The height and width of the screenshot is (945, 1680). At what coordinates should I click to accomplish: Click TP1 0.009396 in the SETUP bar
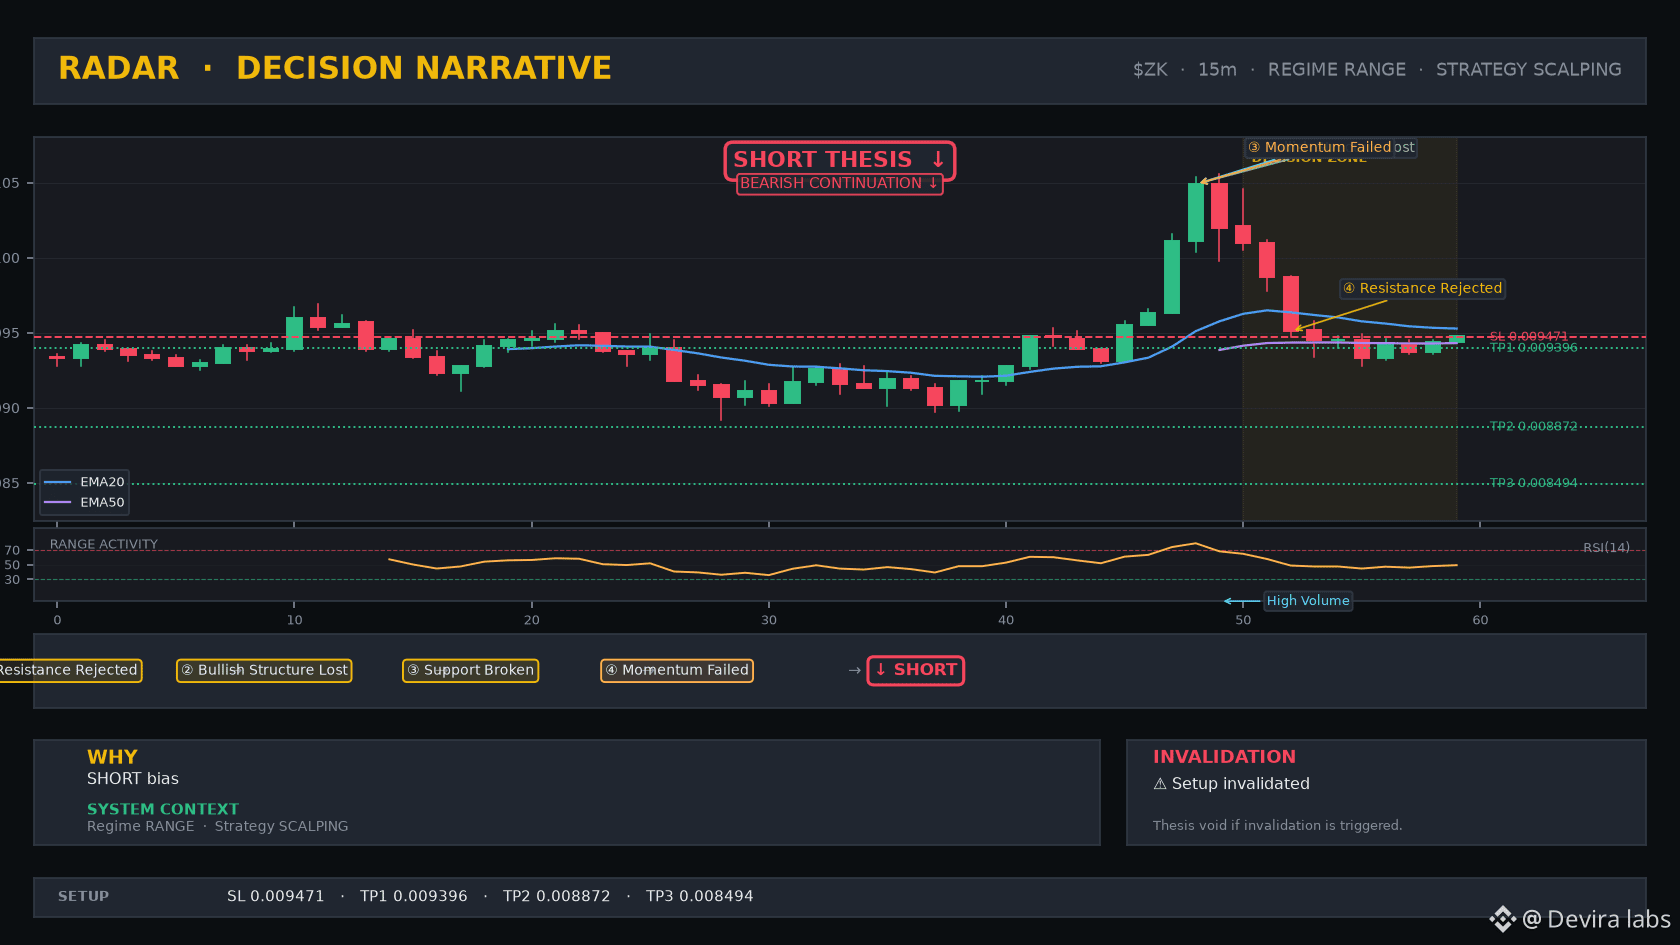414,896
